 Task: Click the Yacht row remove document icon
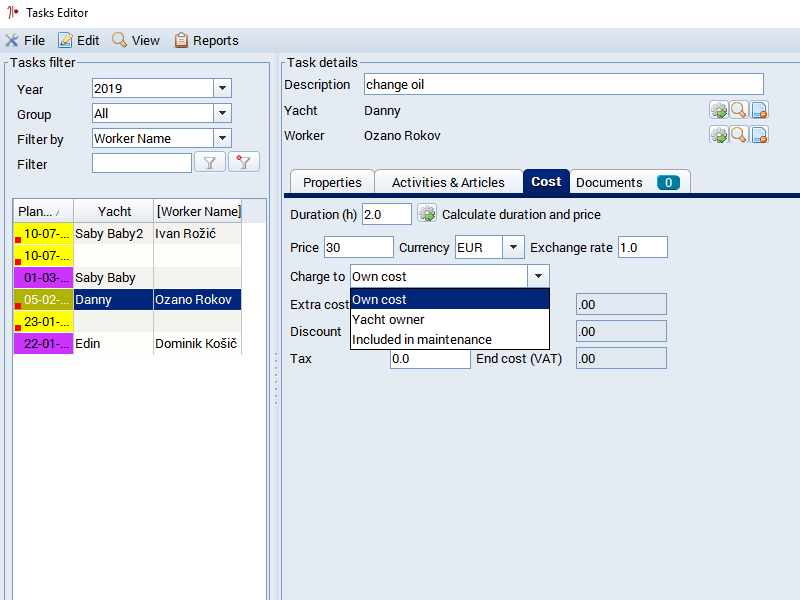click(759, 110)
